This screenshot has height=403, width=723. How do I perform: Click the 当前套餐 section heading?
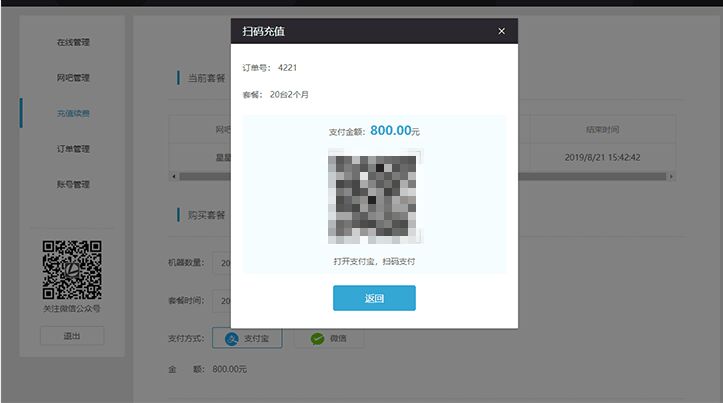tap(206, 78)
